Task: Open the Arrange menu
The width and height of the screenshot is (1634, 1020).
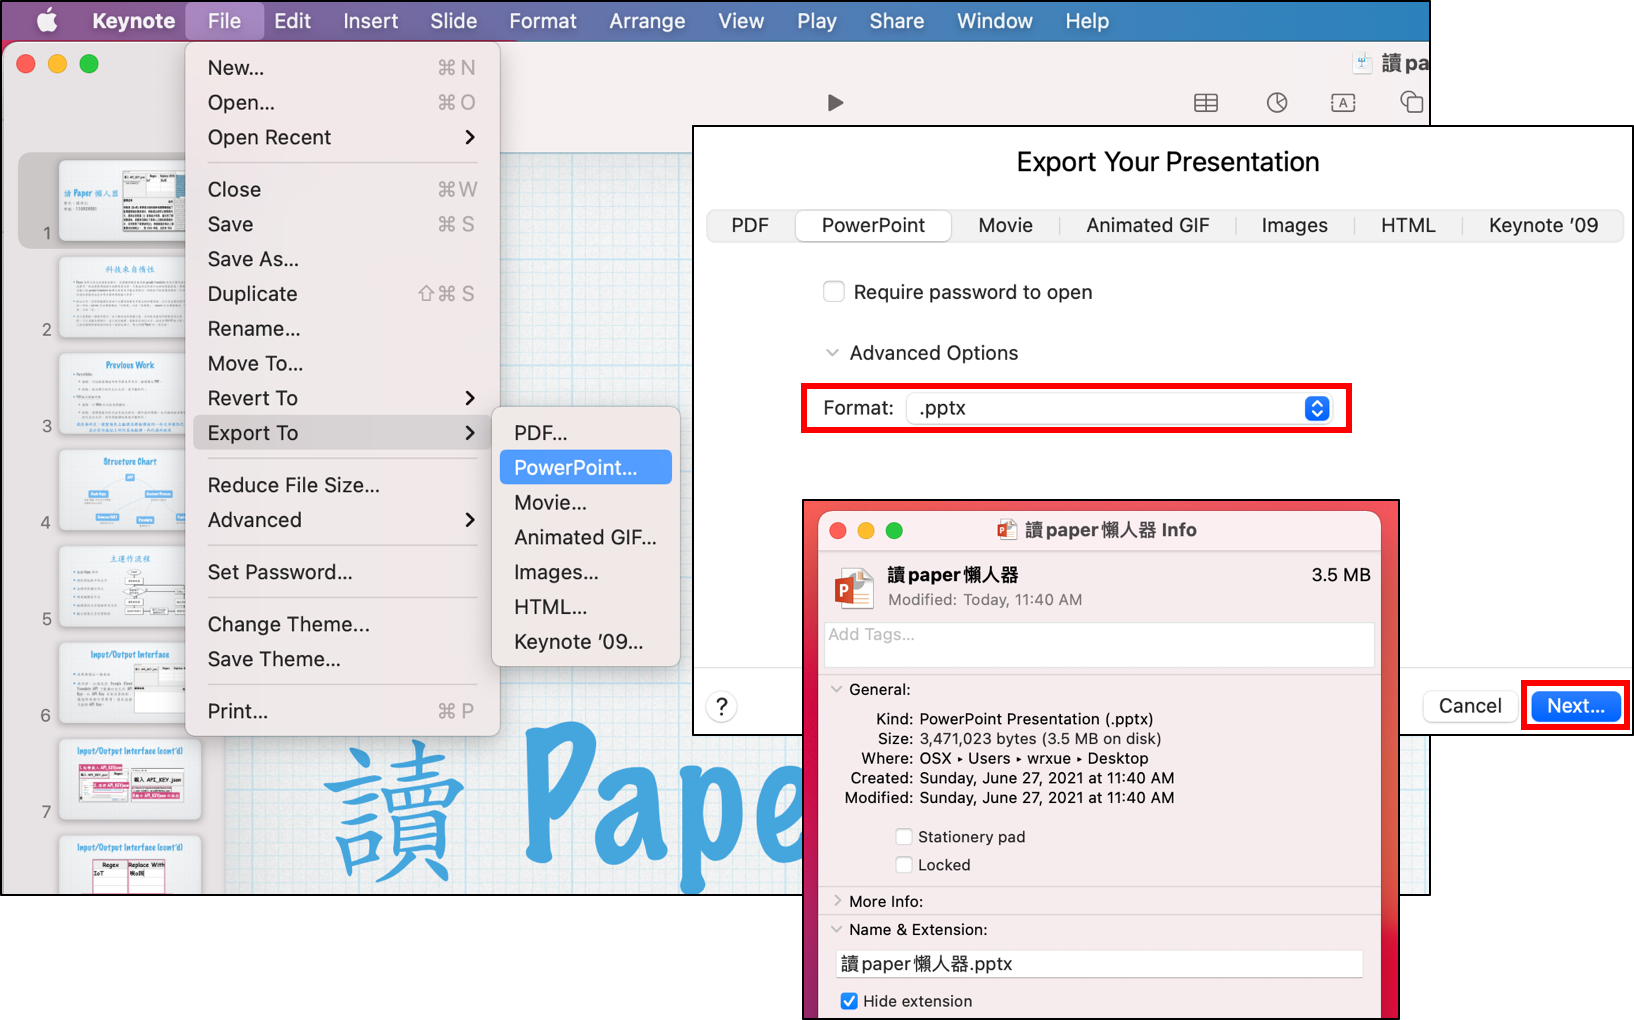Action: coord(647,21)
